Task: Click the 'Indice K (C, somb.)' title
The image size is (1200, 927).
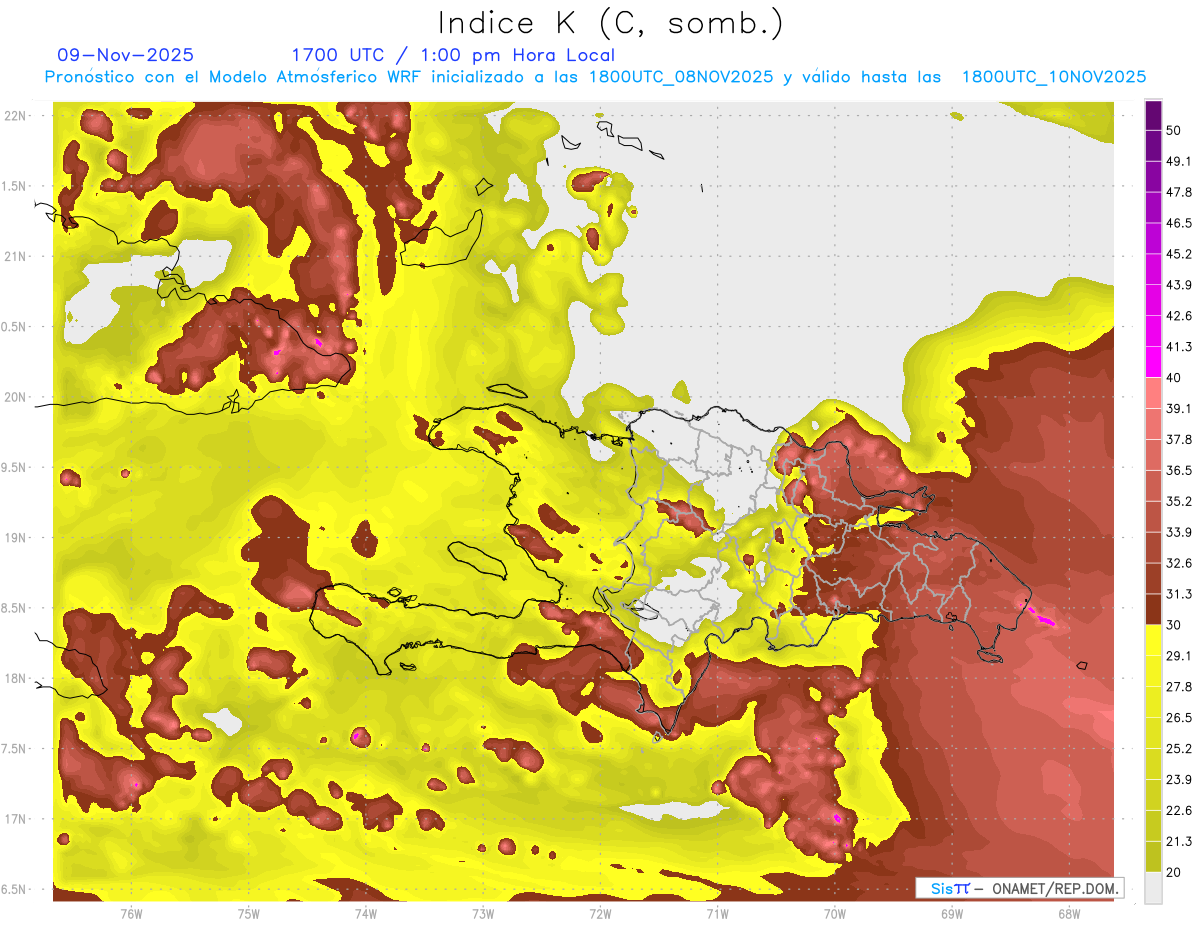Action: [x=610, y=24]
